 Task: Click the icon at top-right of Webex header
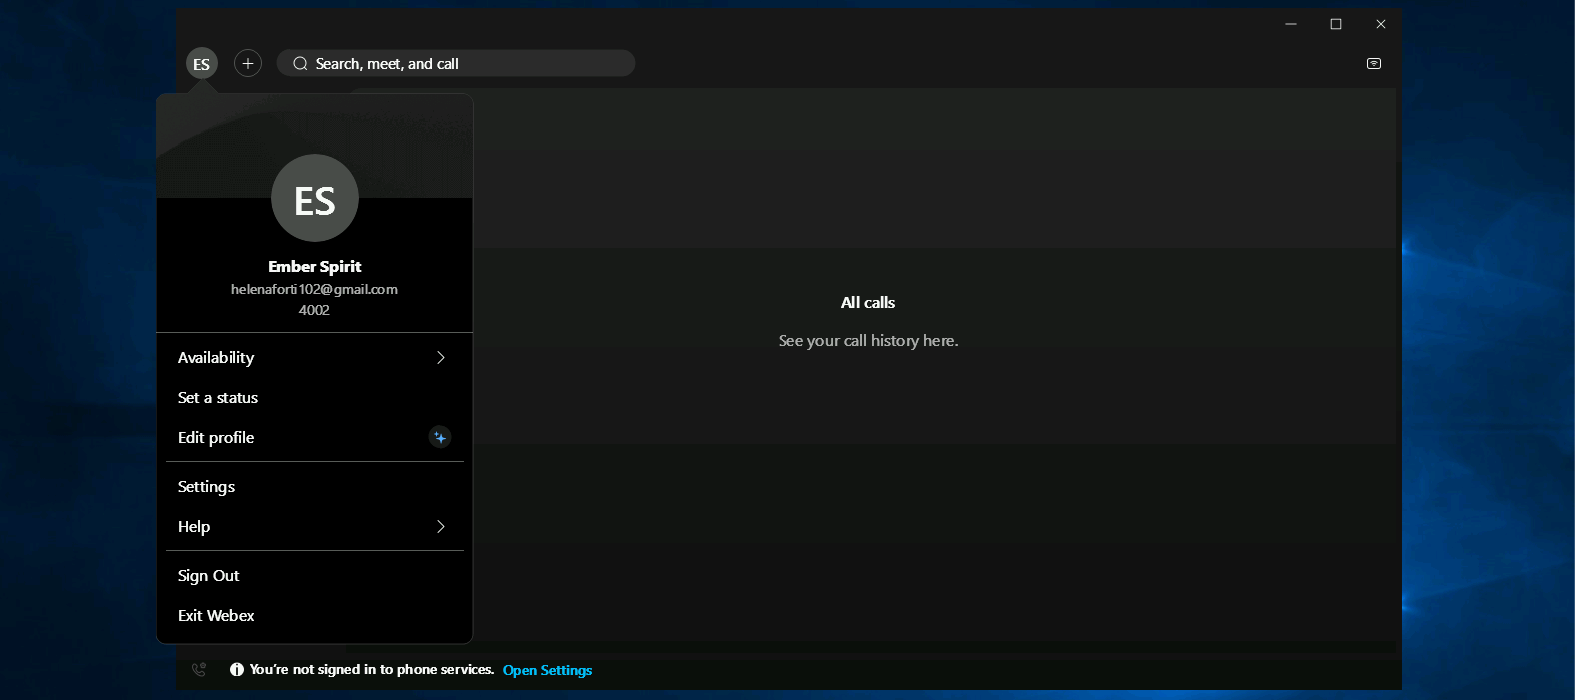(x=1374, y=64)
